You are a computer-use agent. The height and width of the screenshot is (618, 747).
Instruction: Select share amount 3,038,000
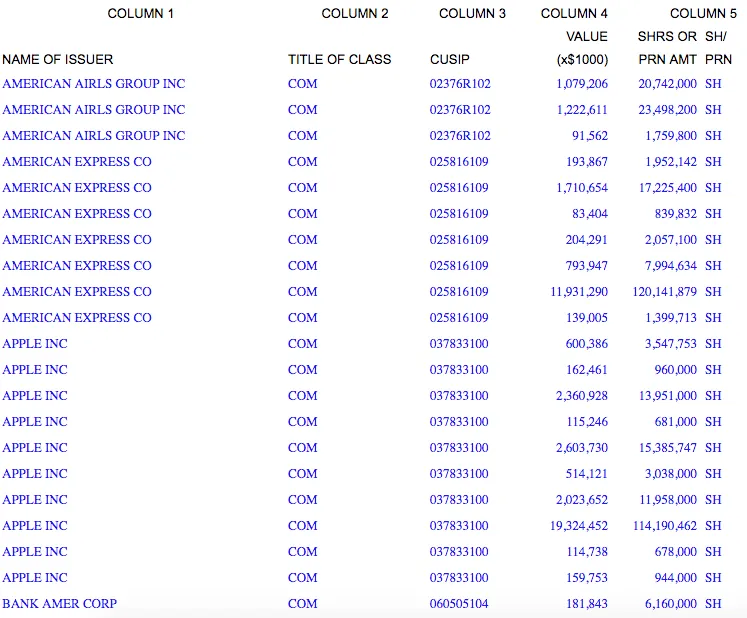[671, 474]
